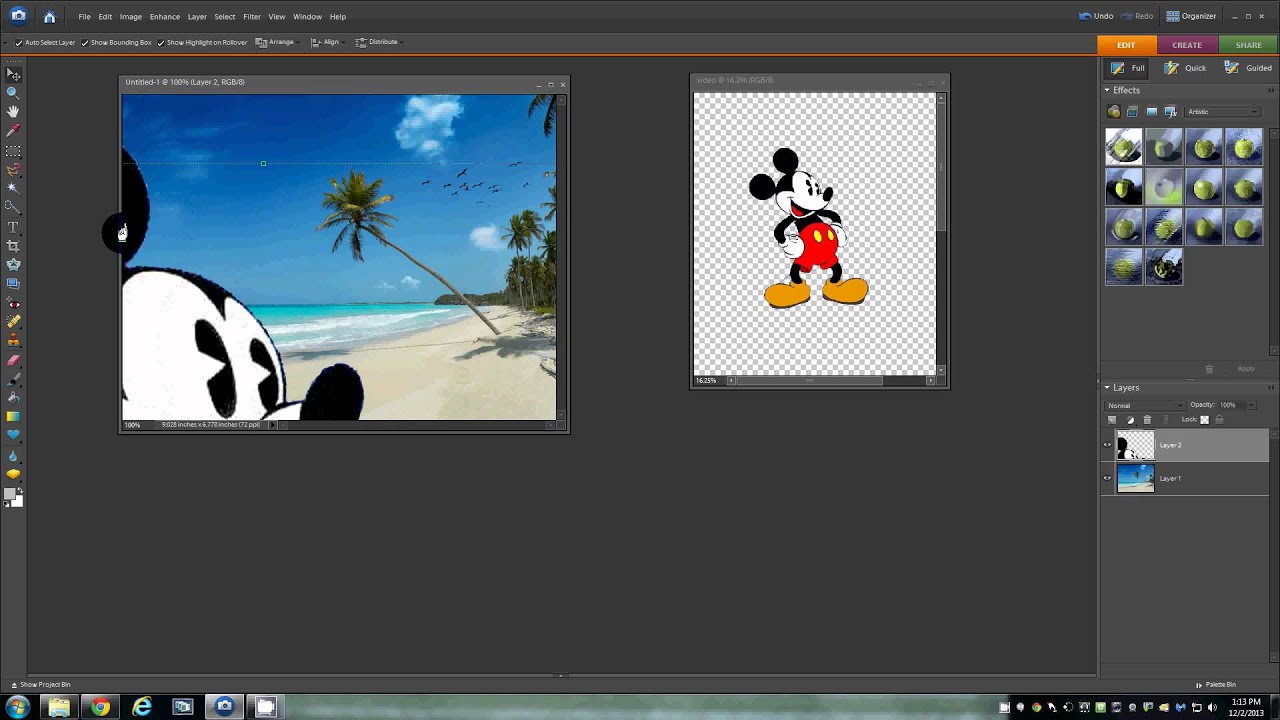The height and width of the screenshot is (720, 1280).
Task: Collapse the Effects panel
Action: 1107,90
